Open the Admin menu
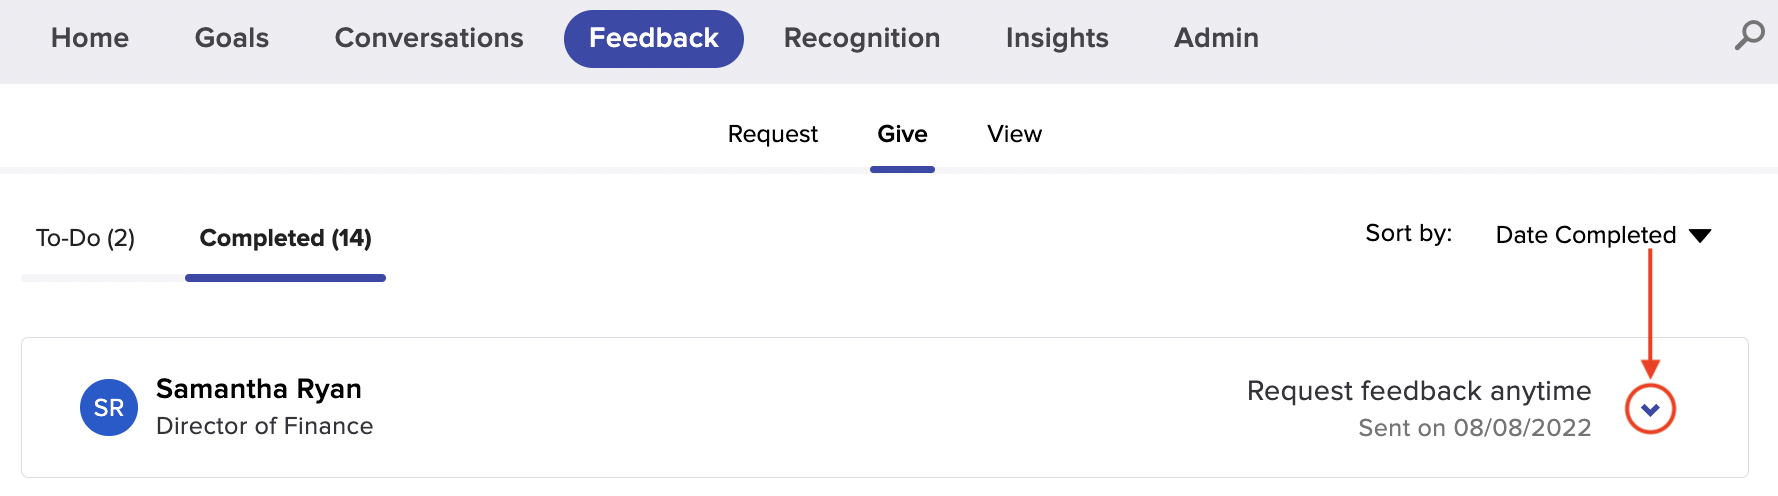1778x496 pixels. click(1216, 38)
